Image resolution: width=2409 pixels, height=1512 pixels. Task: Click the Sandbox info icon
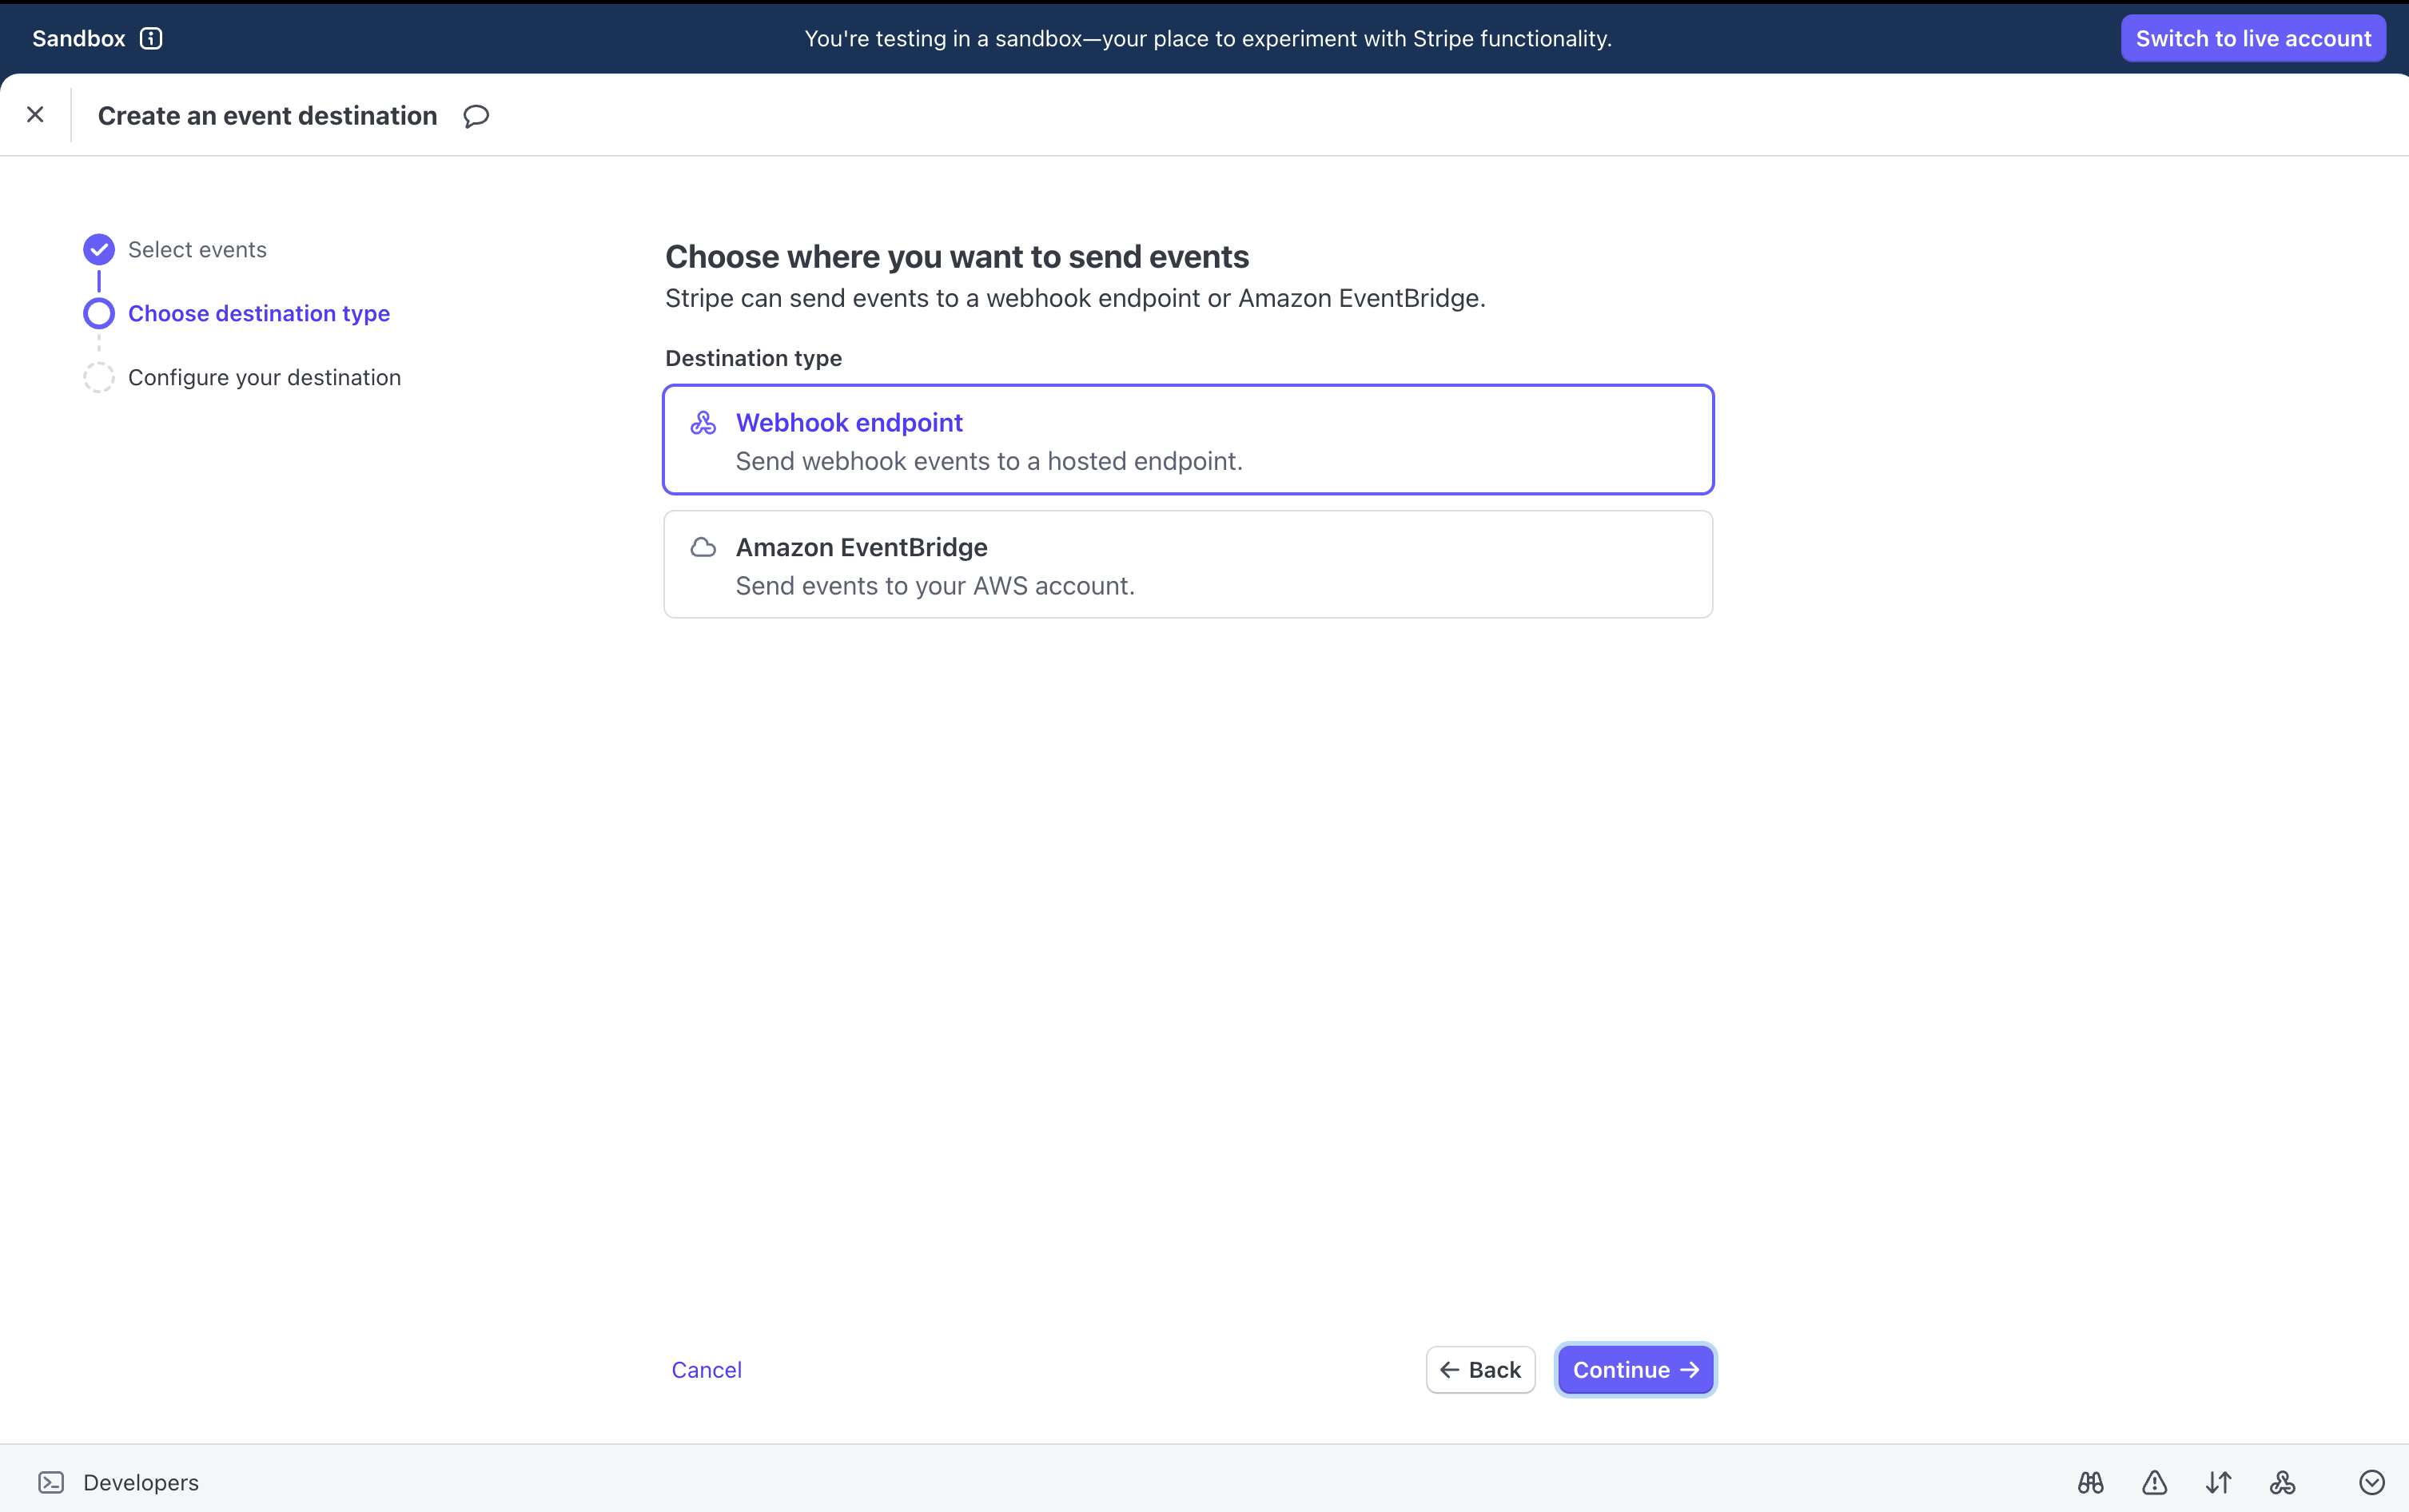(x=151, y=39)
